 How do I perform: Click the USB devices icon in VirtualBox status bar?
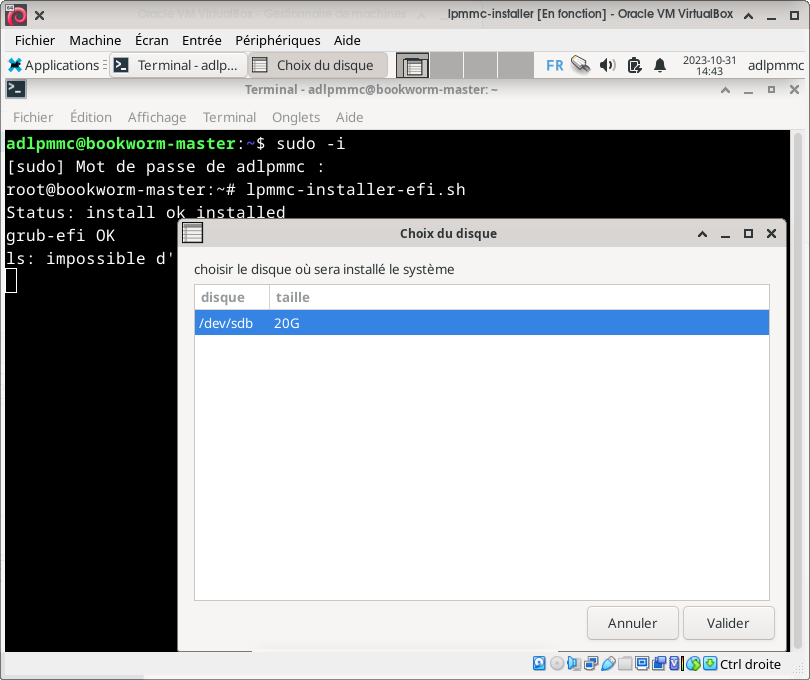click(x=608, y=664)
